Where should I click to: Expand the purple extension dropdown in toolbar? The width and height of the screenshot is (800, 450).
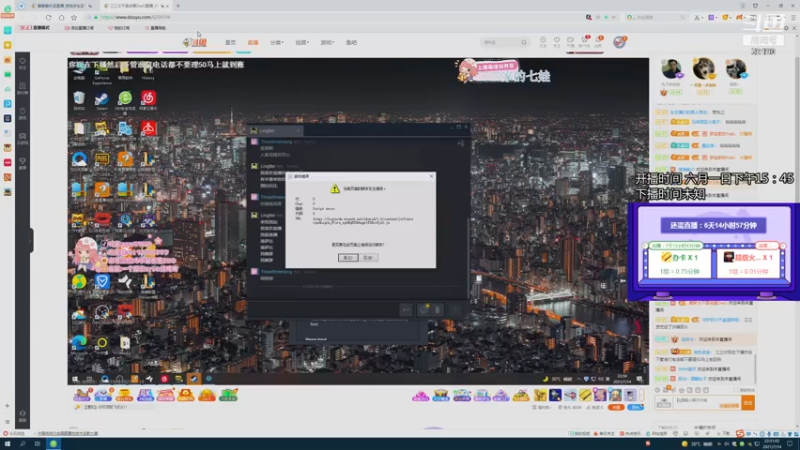717,17
